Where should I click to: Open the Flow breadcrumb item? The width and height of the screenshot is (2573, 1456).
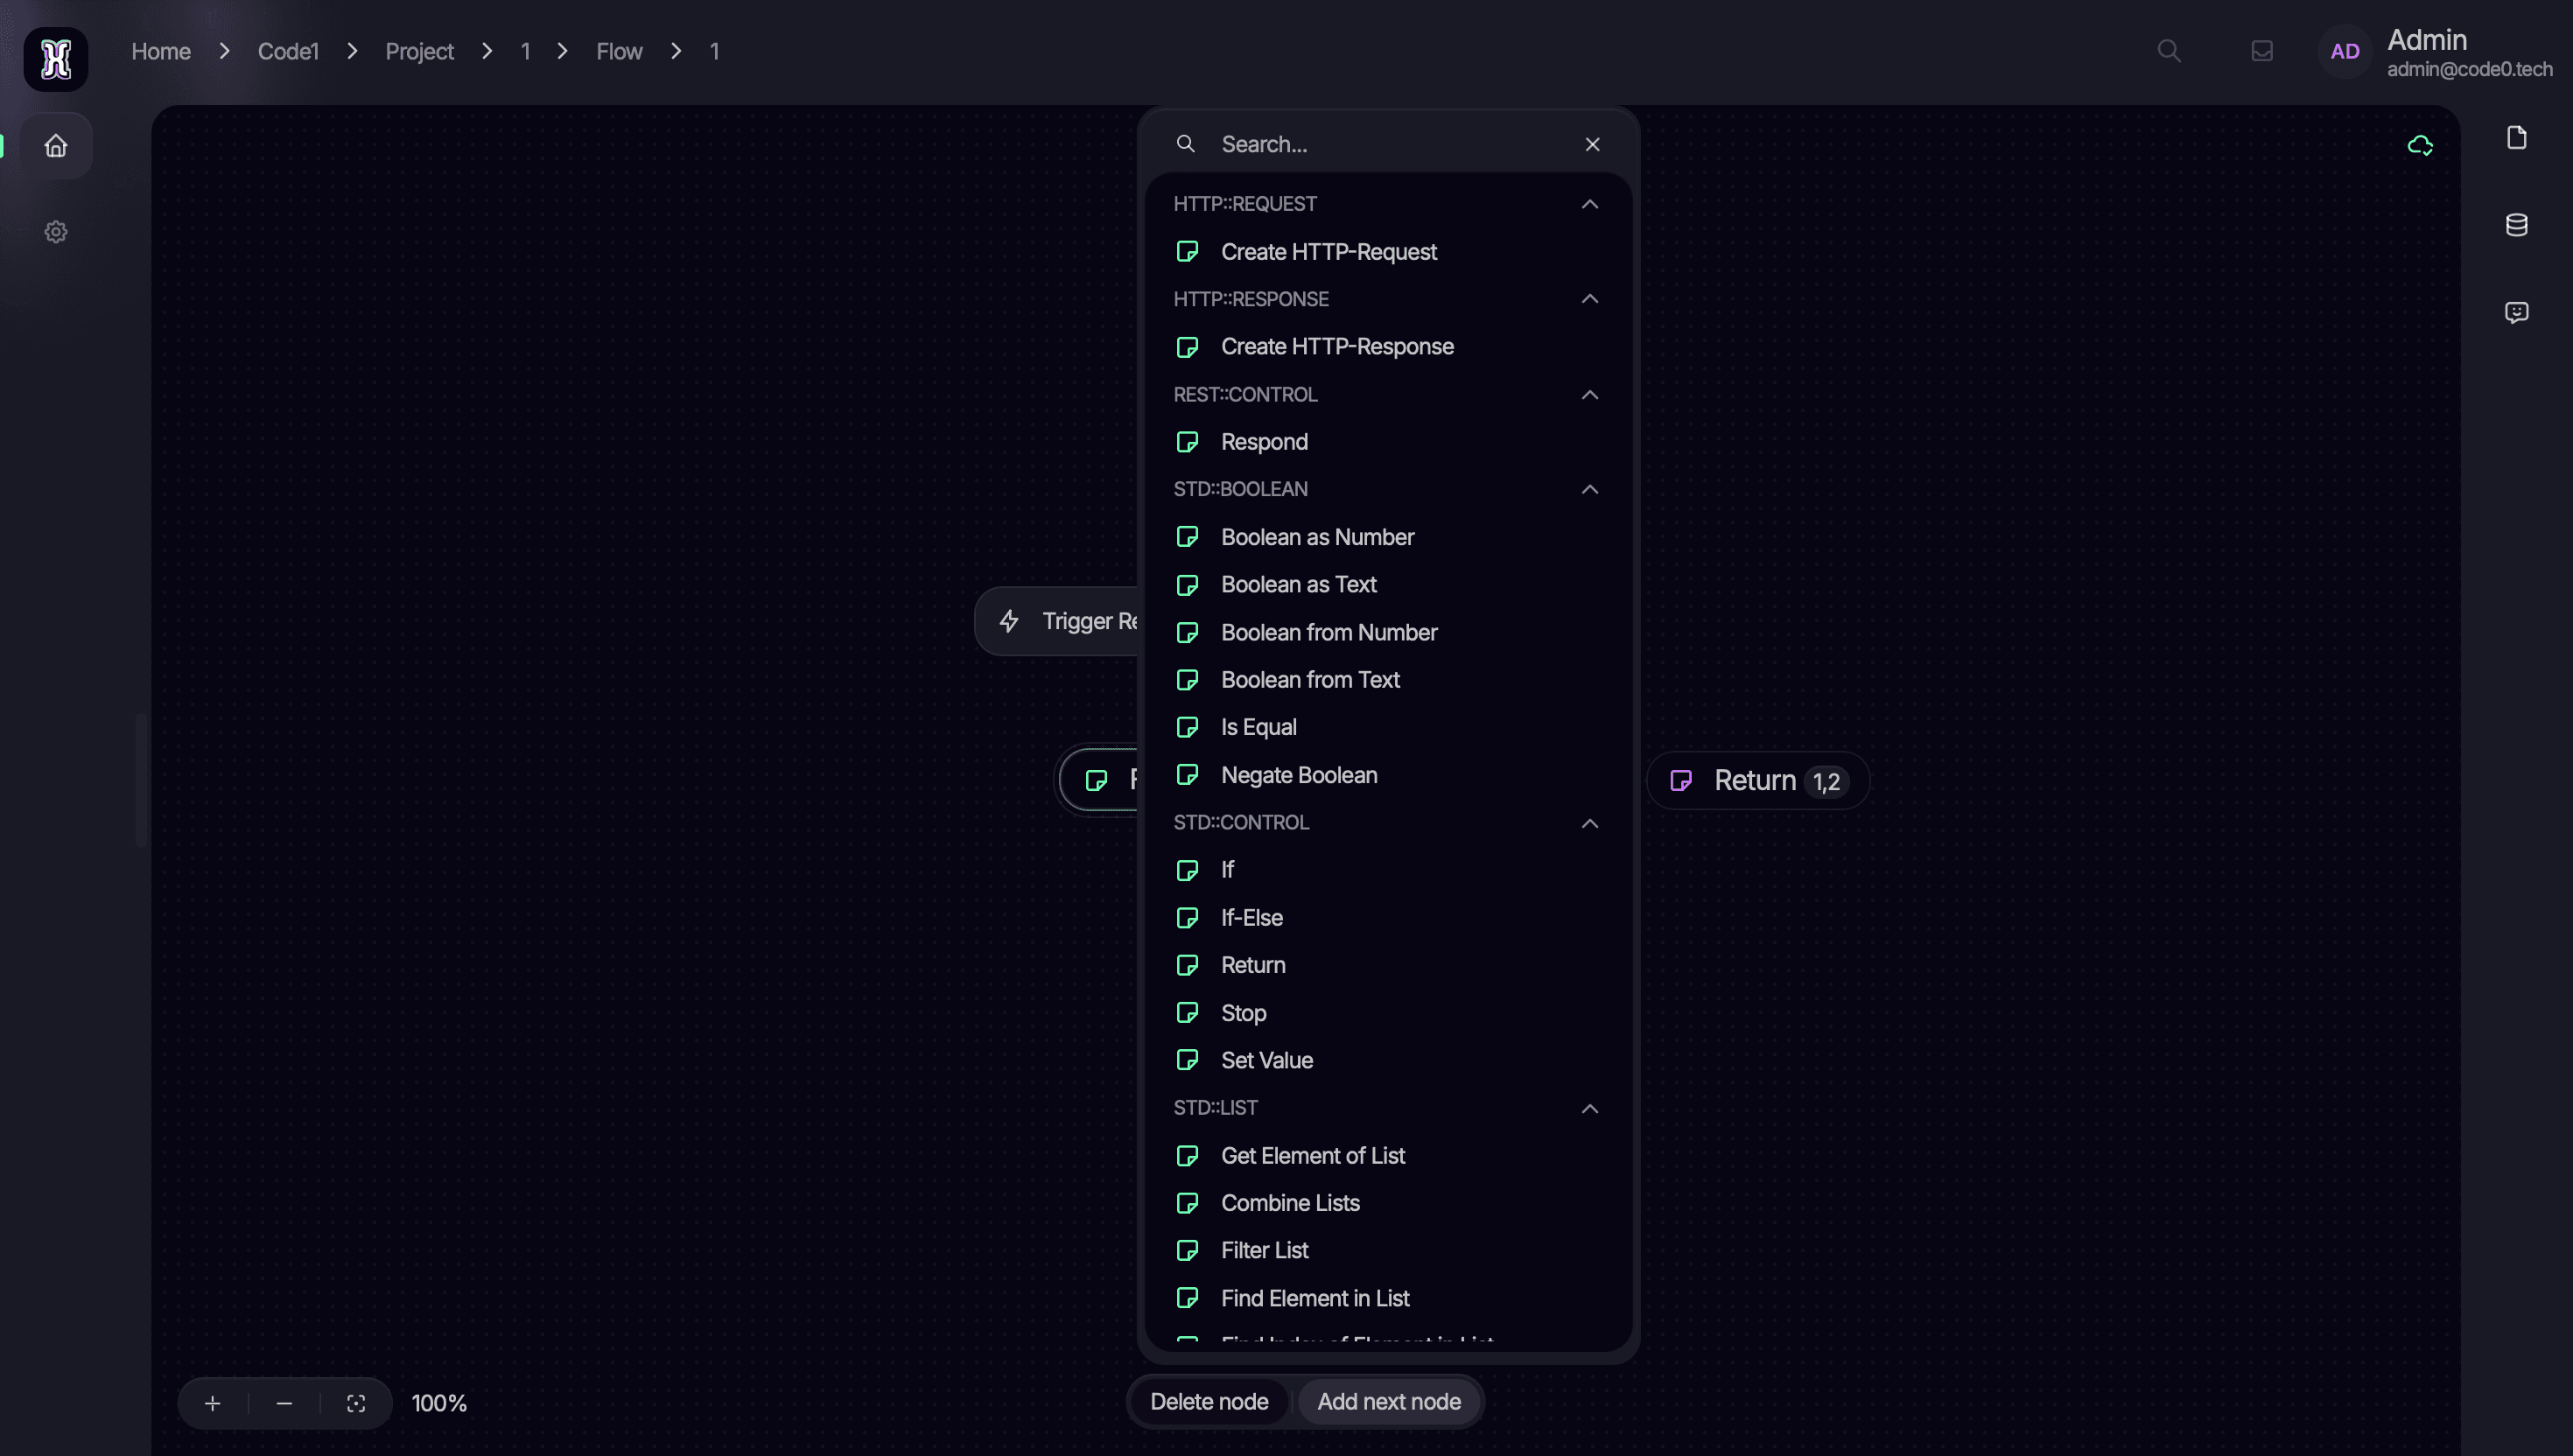(619, 50)
